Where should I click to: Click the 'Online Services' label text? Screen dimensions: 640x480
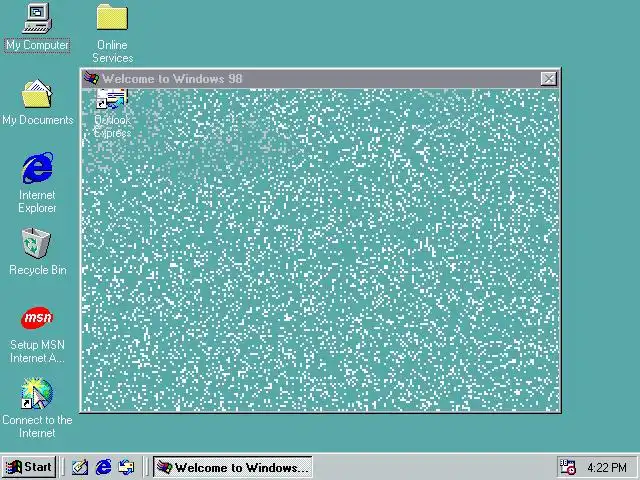(113, 51)
